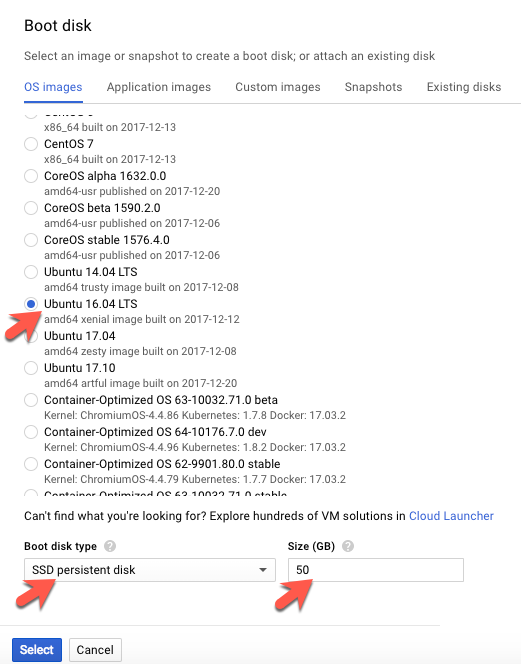Screen dimensions: 521x664
Task: Choose the CoreOS alpha 1632.0.0 image
Action: (31, 176)
